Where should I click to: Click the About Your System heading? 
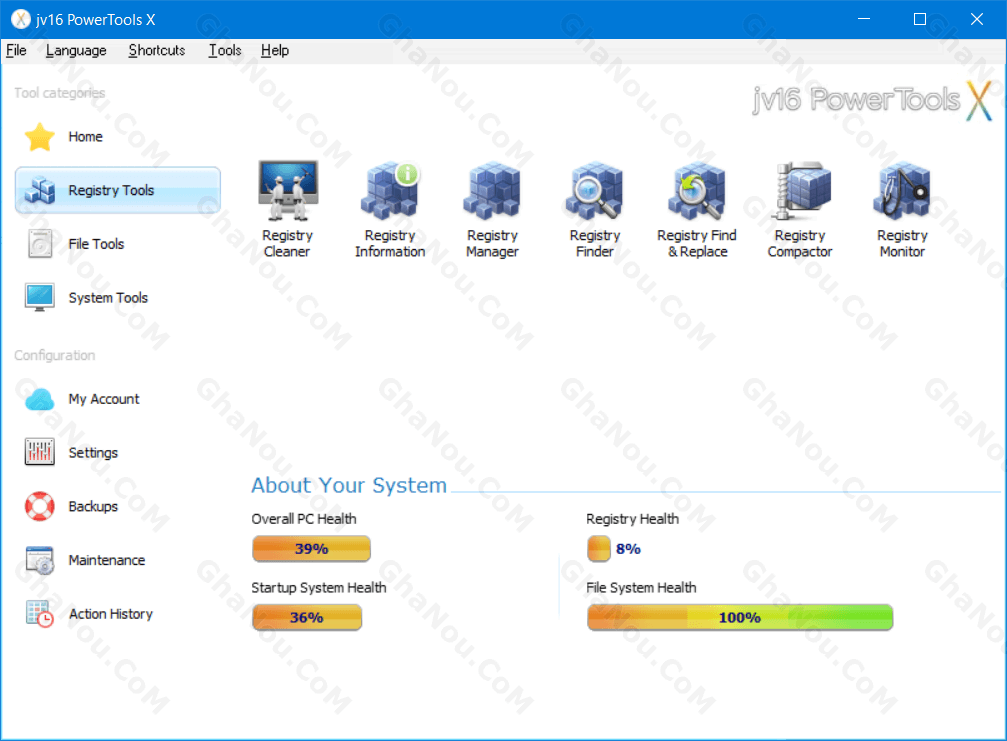pyautogui.click(x=349, y=485)
